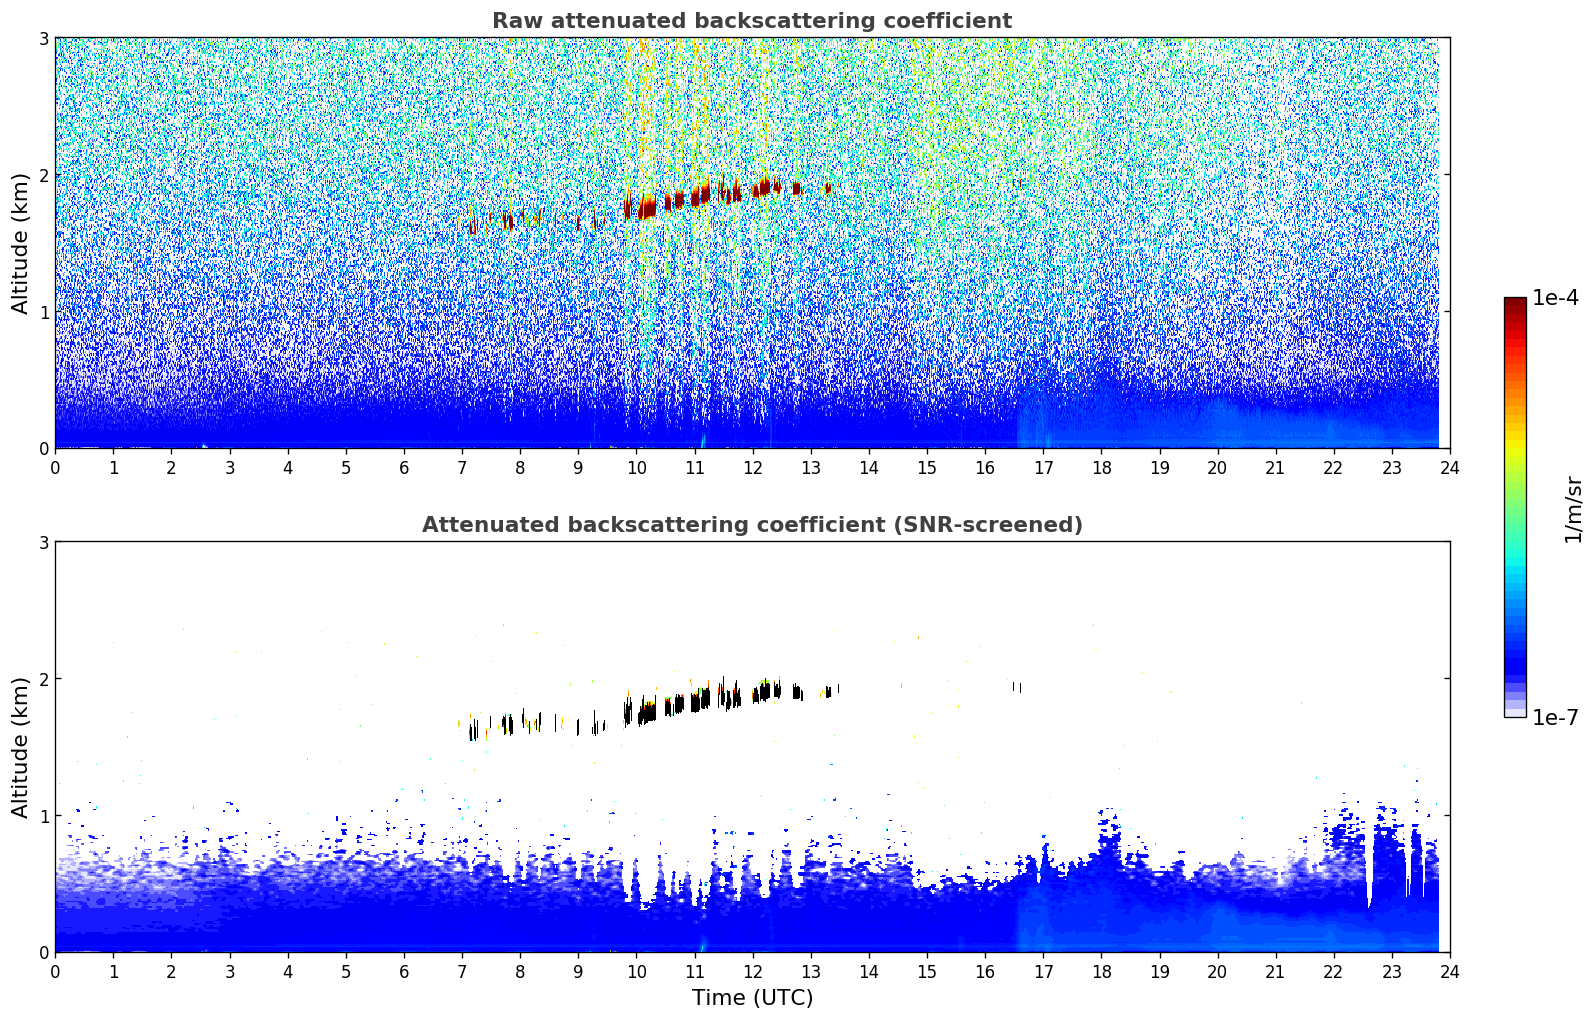
Task: Click the '0' hour tick on the top time axis
Action: 55,467
